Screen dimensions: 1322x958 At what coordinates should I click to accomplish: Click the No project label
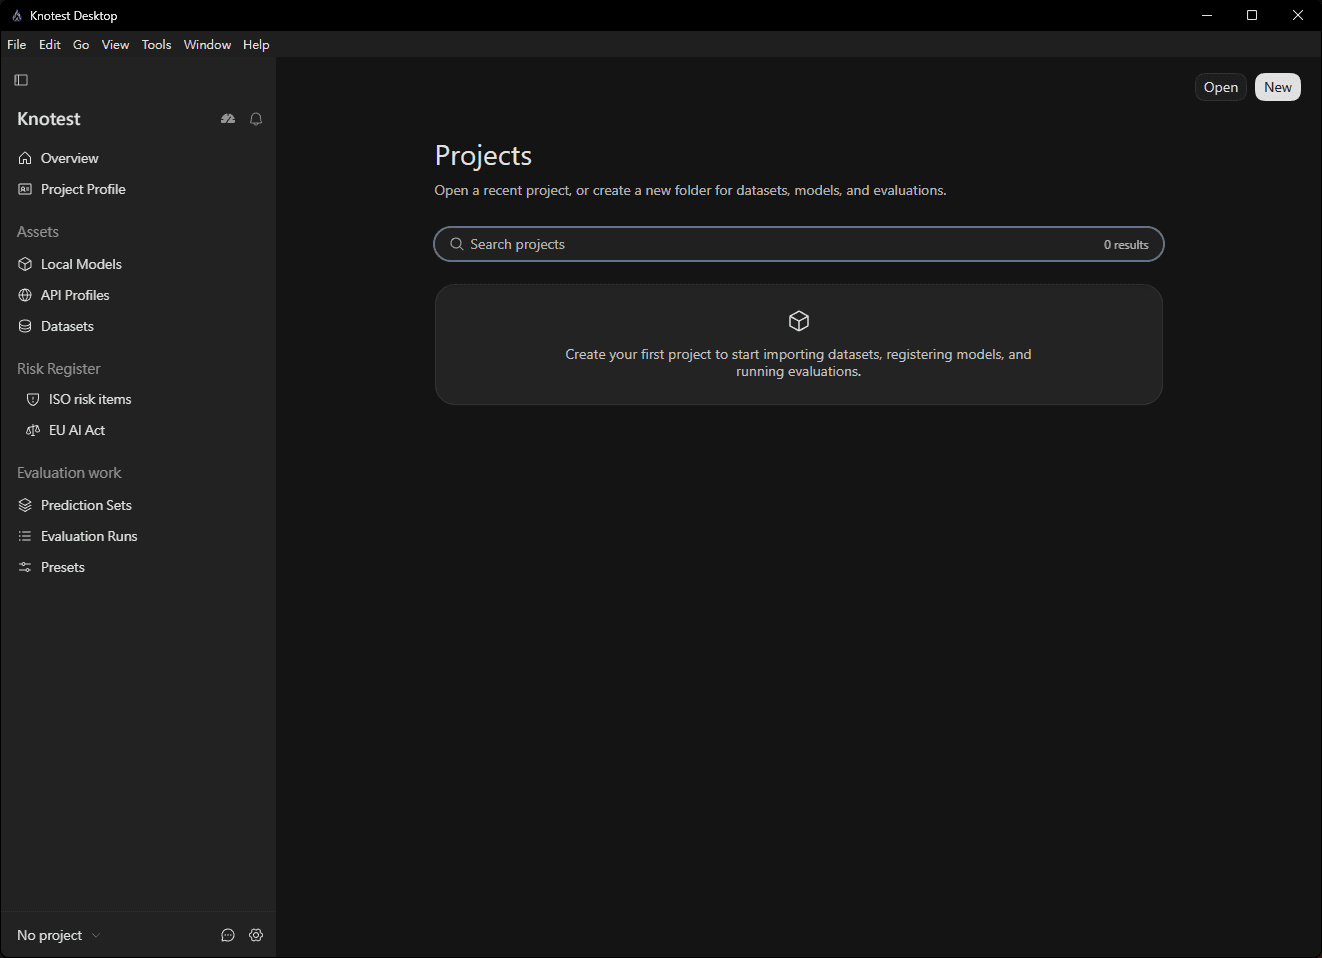tap(49, 935)
